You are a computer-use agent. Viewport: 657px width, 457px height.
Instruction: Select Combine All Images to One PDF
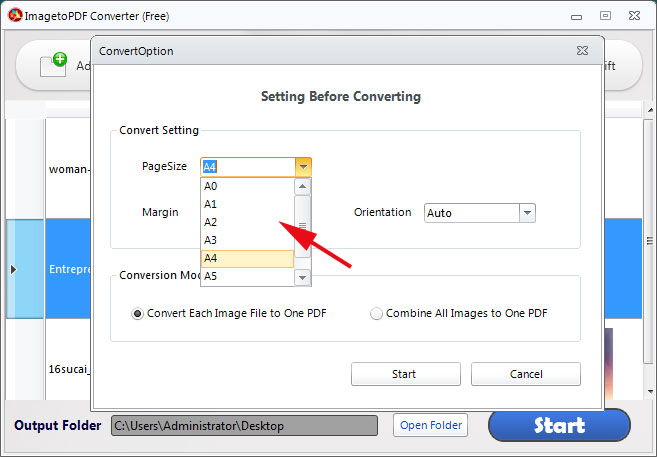[x=459, y=313]
